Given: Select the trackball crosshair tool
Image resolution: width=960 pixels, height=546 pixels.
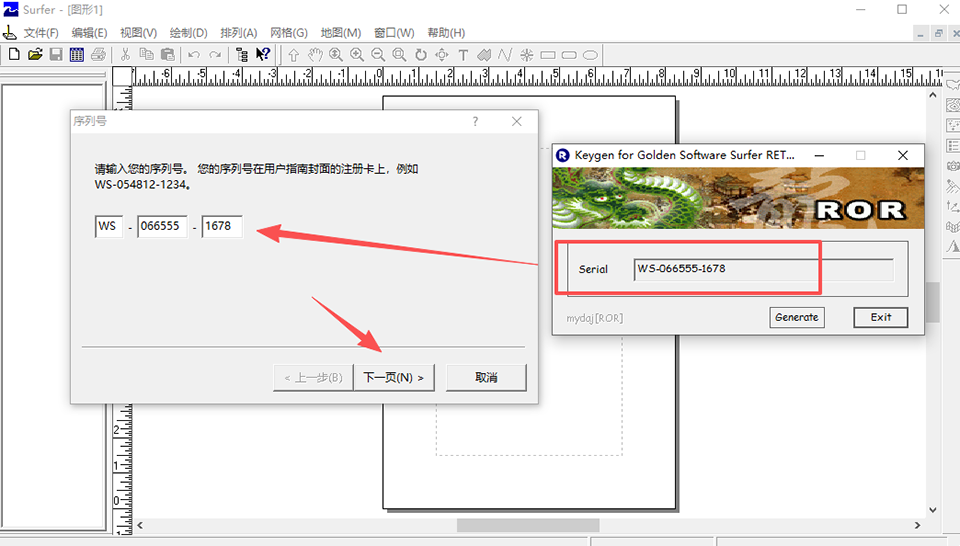Looking at the screenshot, I should coord(441,55).
